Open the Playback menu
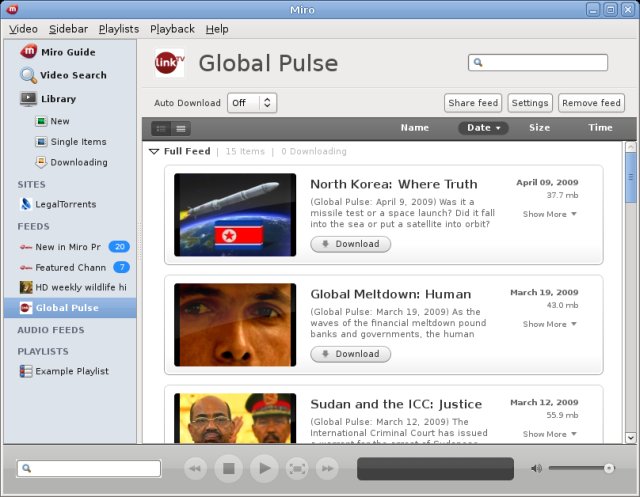This screenshot has height=497, width=640. (x=172, y=29)
